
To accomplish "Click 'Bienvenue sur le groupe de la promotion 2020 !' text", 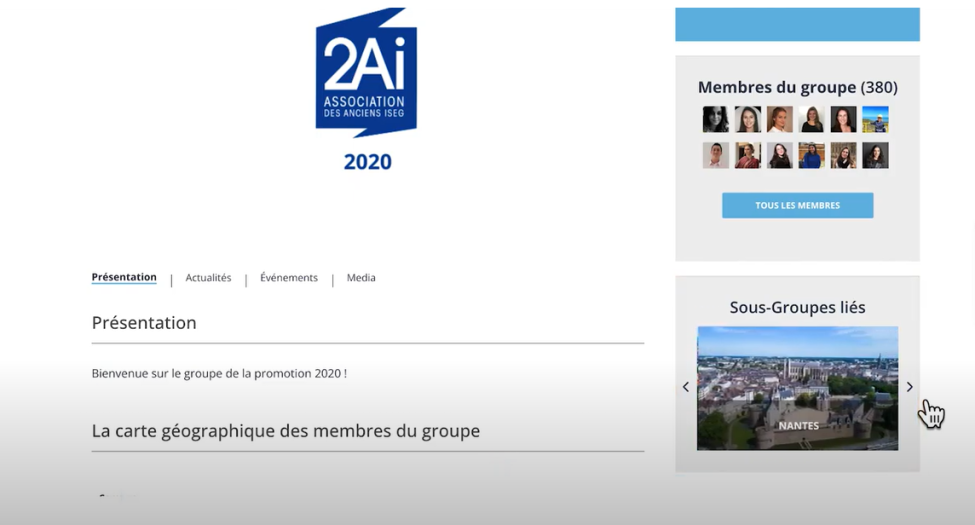I will tap(219, 373).
